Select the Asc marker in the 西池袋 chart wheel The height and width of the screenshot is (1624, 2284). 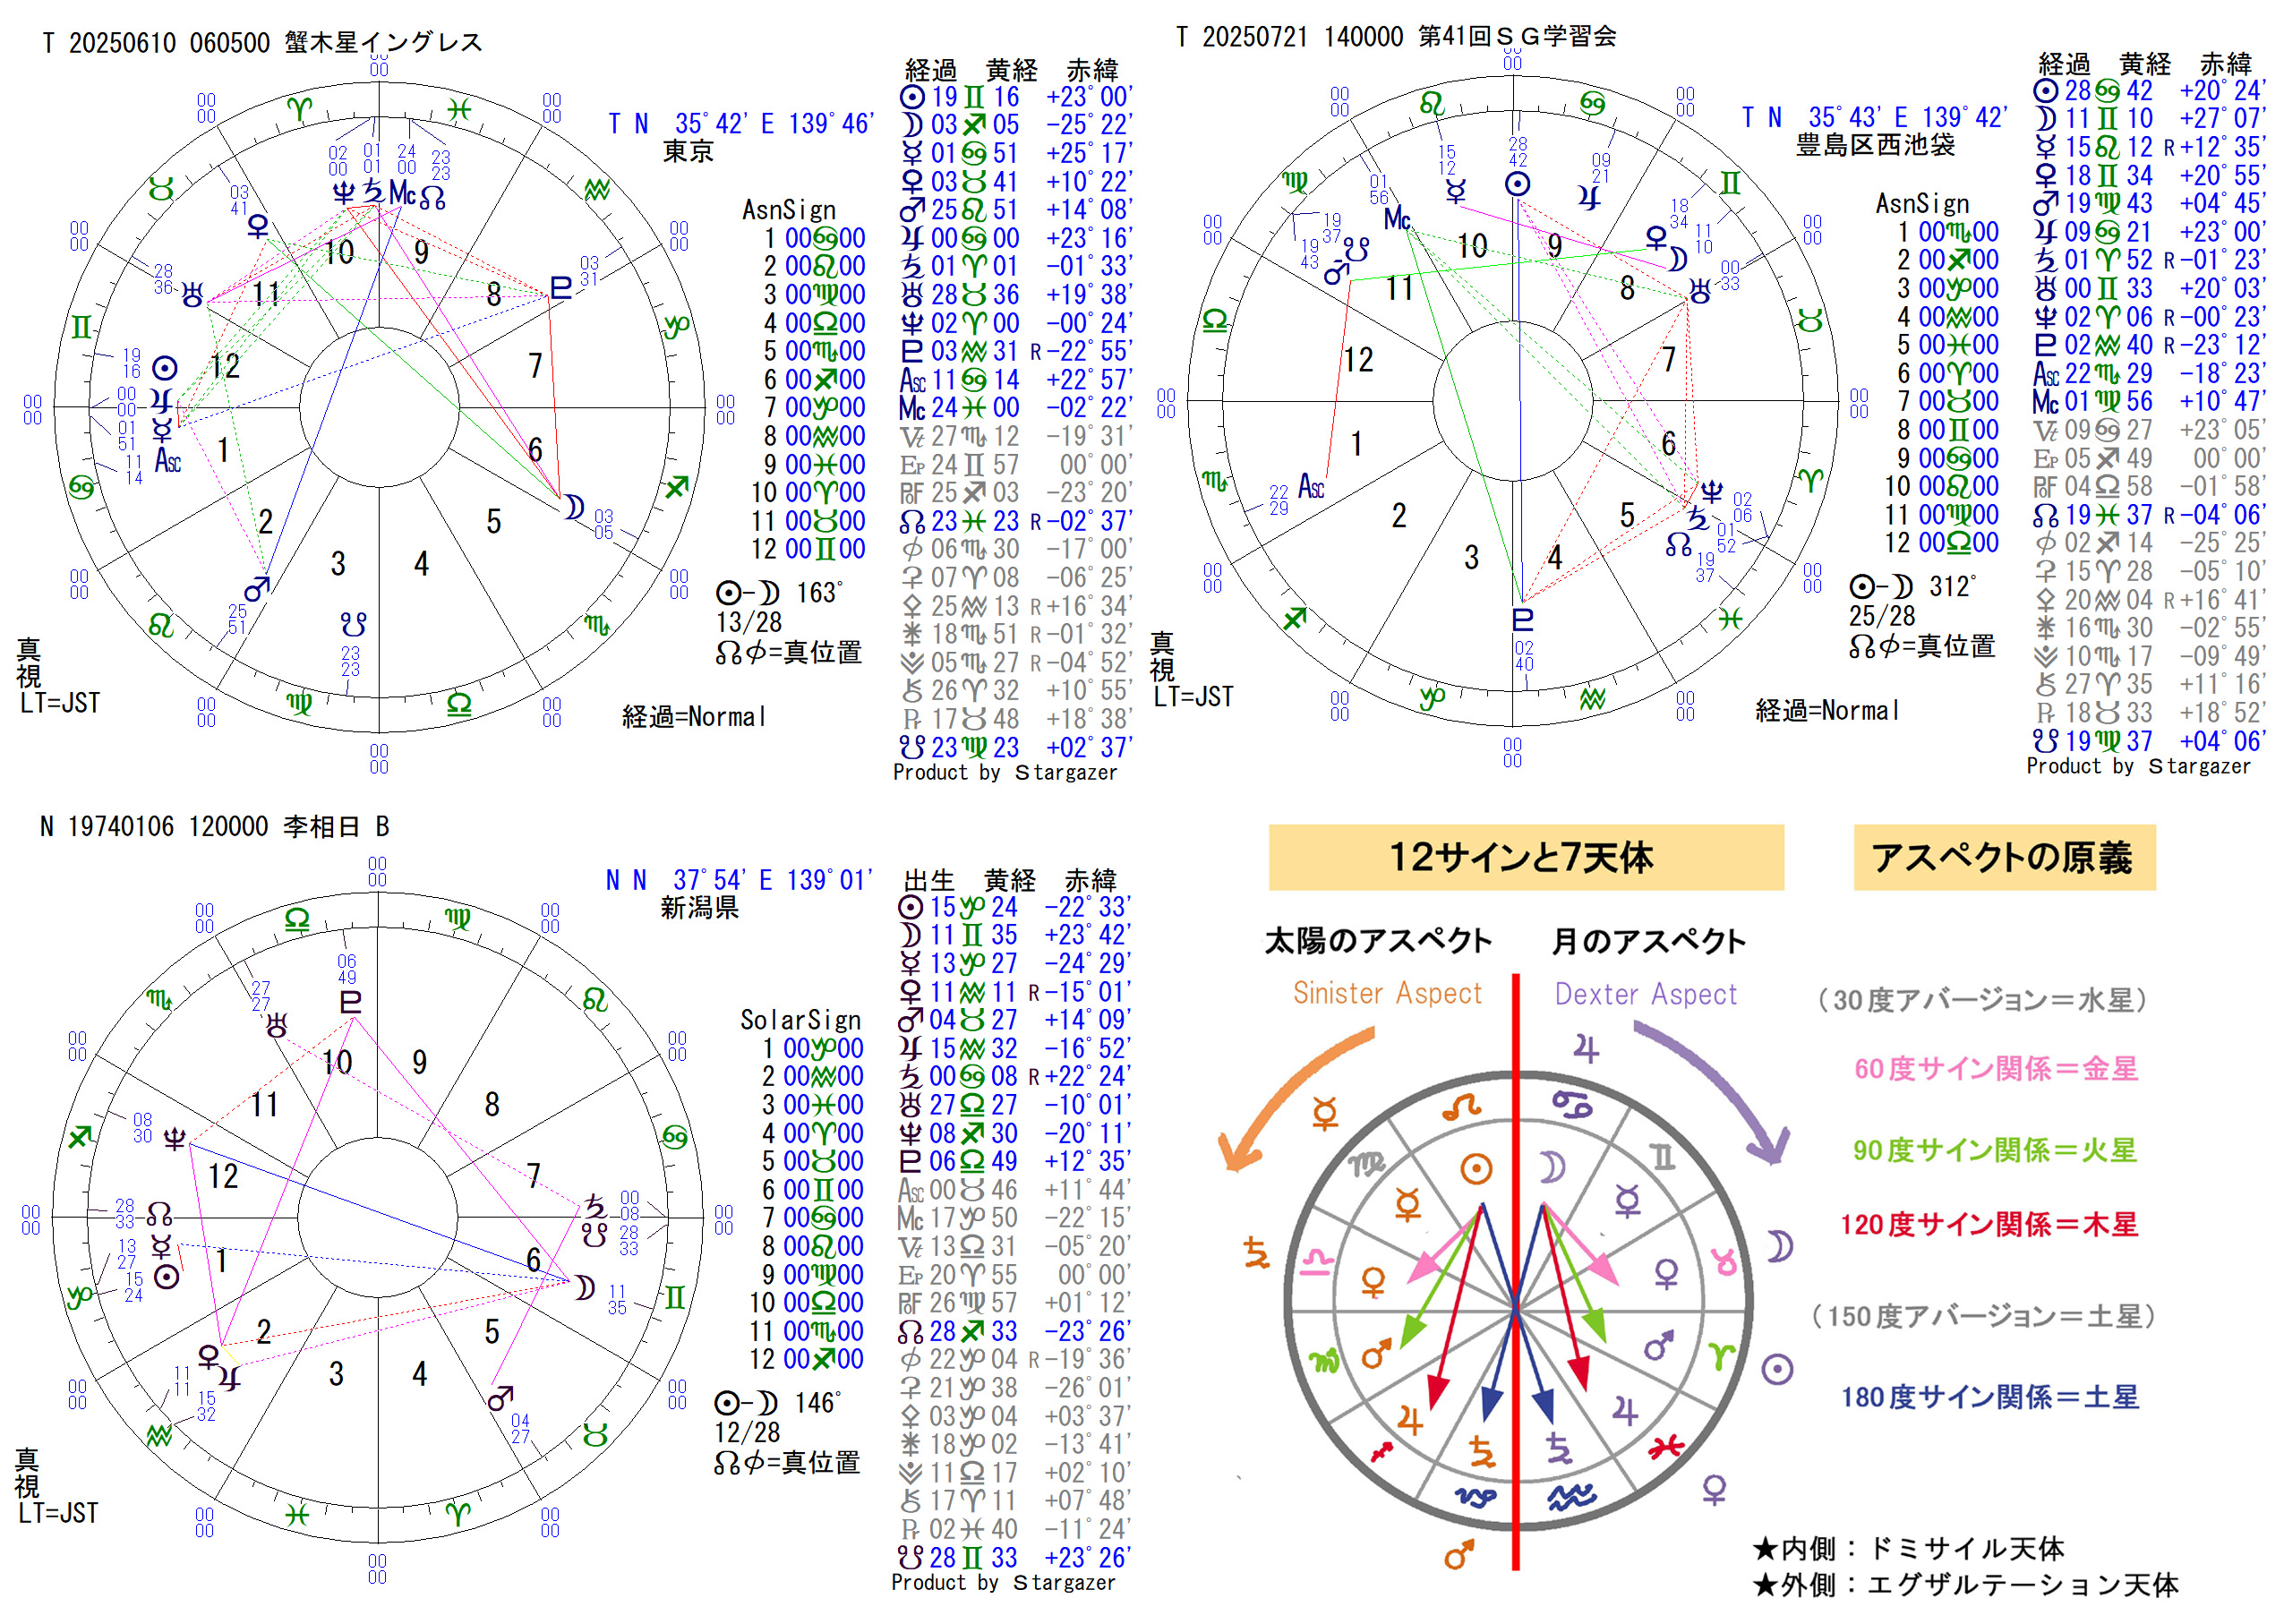(x=1311, y=487)
